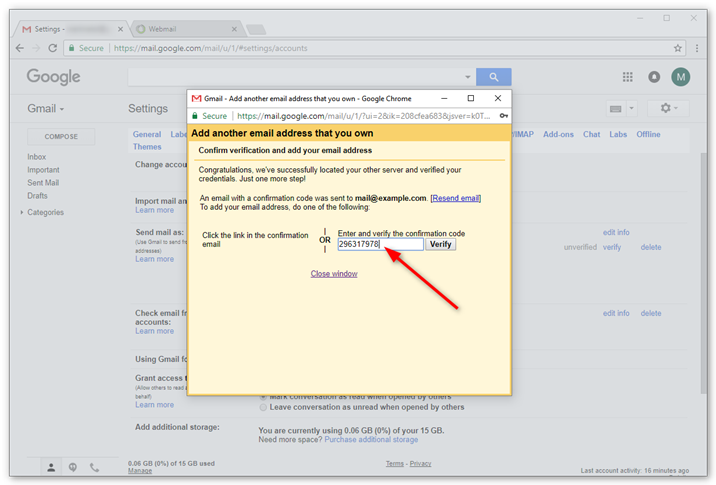Image resolution: width=716 pixels, height=485 pixels.
Task: Show search options dropdown arrow
Action: pos(467,77)
